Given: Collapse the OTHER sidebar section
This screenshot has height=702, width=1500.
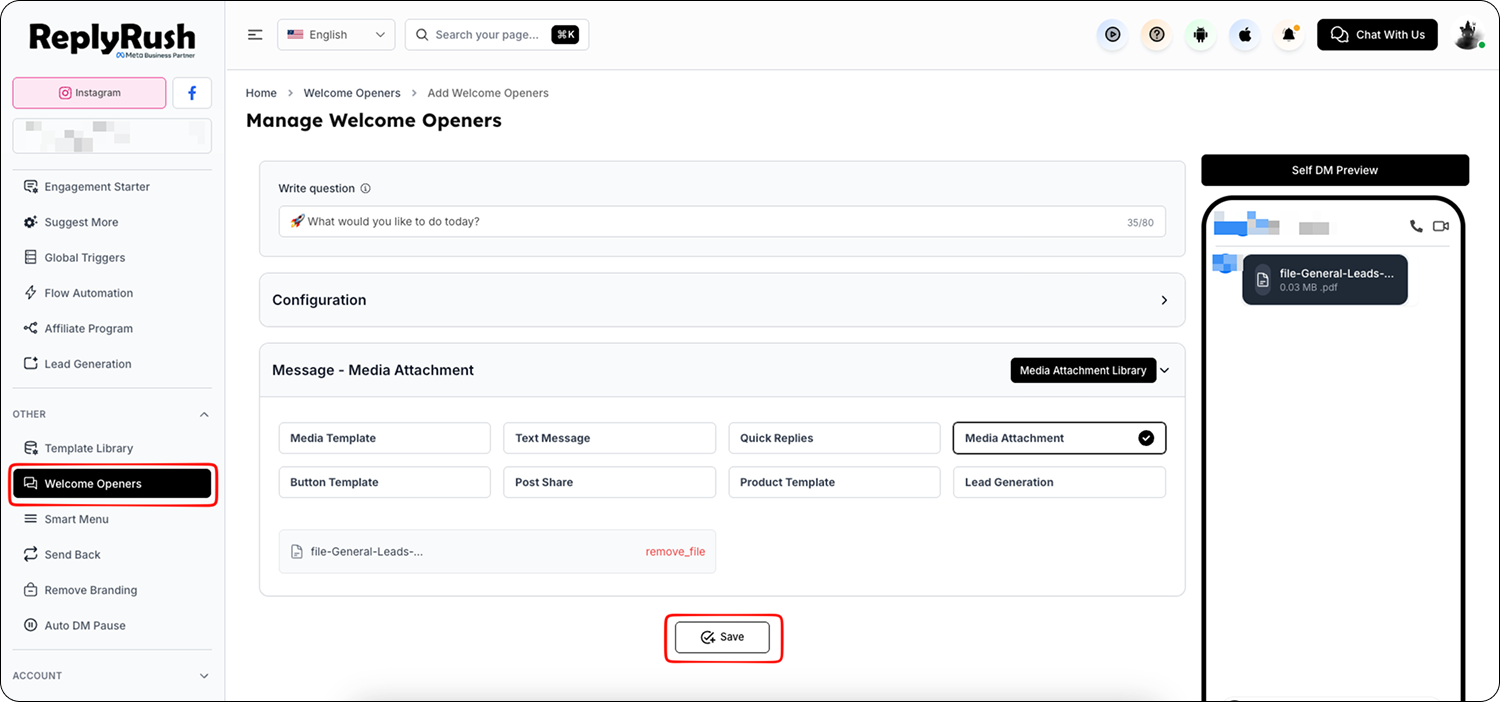Looking at the screenshot, I should click(204, 414).
